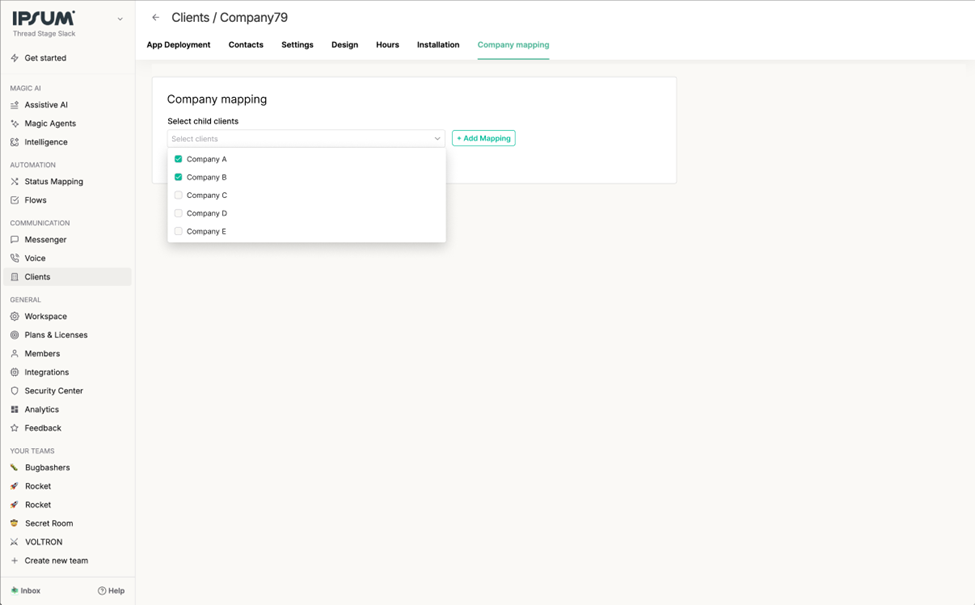This screenshot has width=975, height=605.
Task: Click the Workspace gear icon
Action: [x=14, y=316]
